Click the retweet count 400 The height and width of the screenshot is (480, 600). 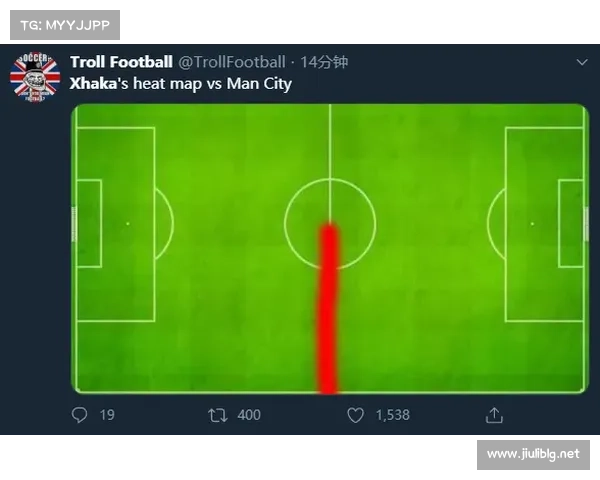pos(248,414)
